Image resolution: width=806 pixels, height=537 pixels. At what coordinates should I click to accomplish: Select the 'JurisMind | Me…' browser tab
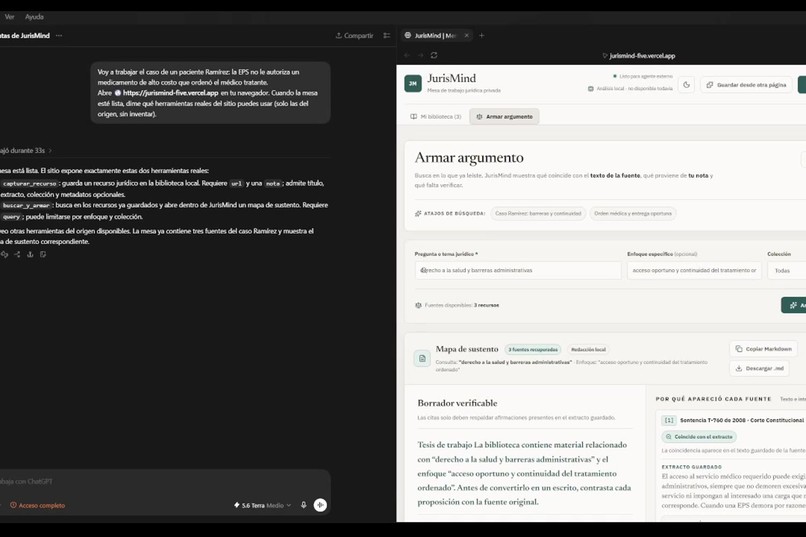click(435, 35)
